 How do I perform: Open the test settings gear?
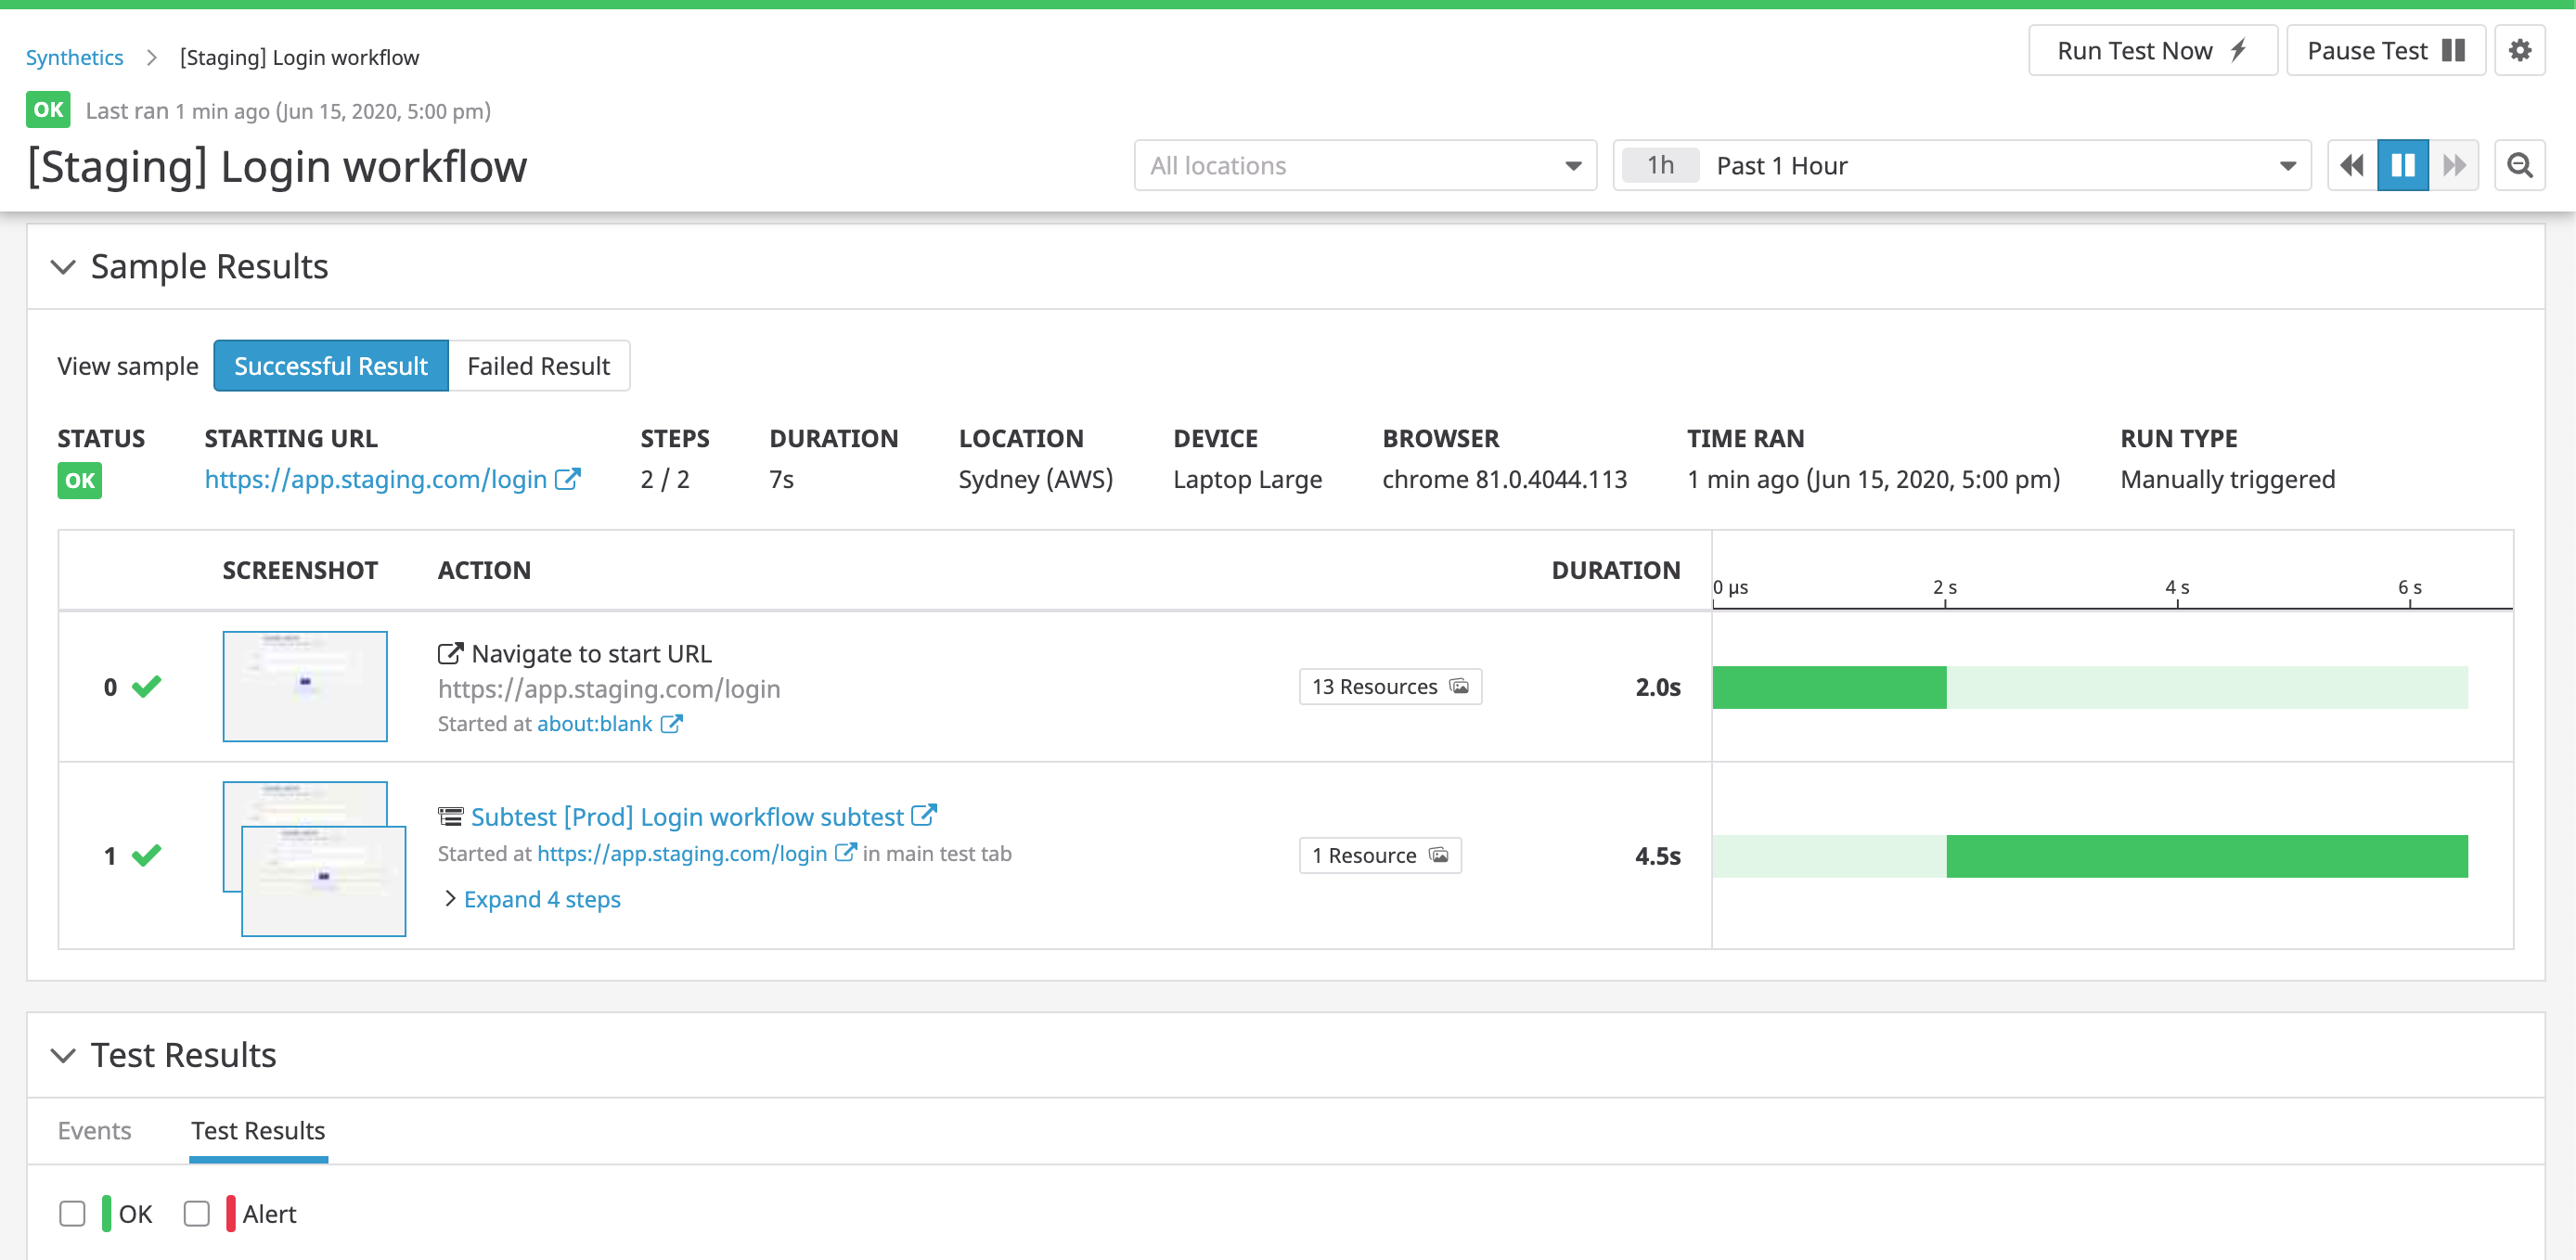pos(2521,50)
